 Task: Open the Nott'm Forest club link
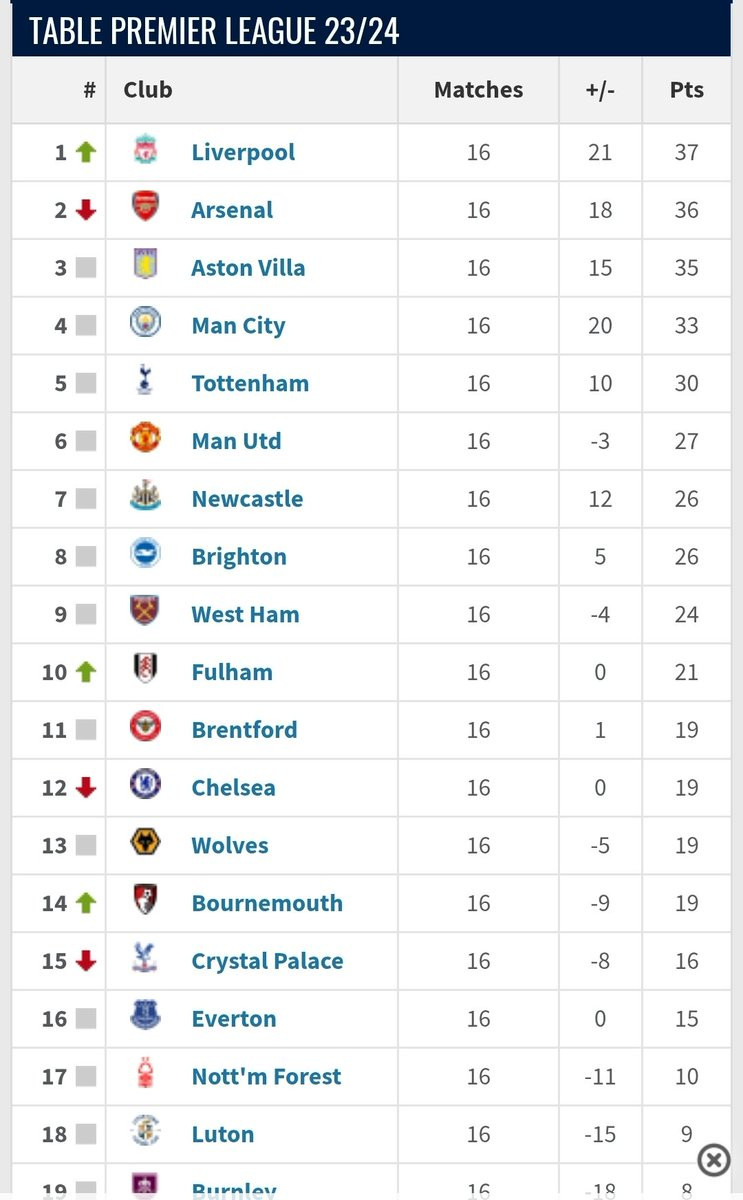(x=266, y=1076)
